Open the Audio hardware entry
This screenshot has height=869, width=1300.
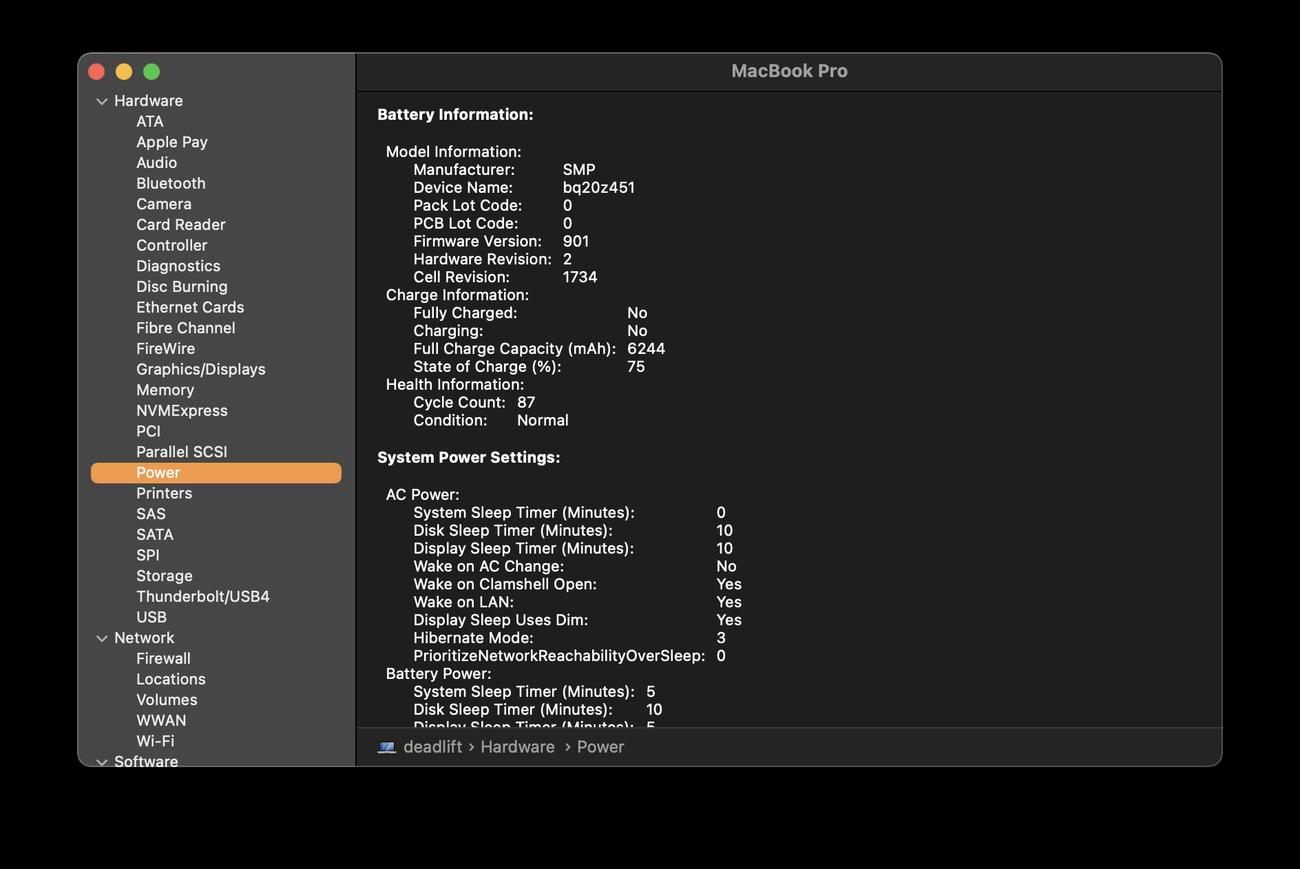click(x=157, y=163)
